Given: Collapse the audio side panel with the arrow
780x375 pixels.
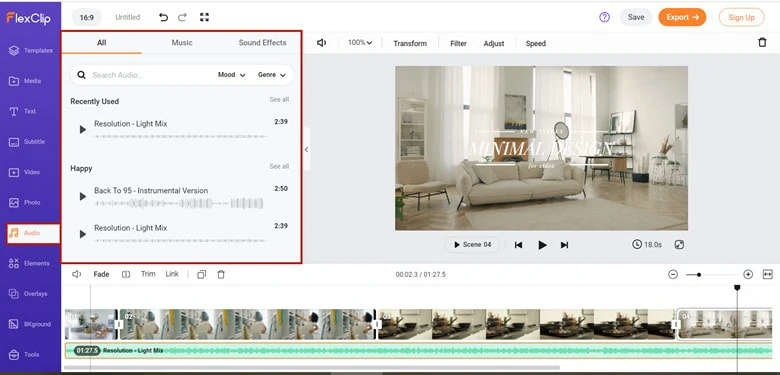Looking at the screenshot, I should click(306, 149).
